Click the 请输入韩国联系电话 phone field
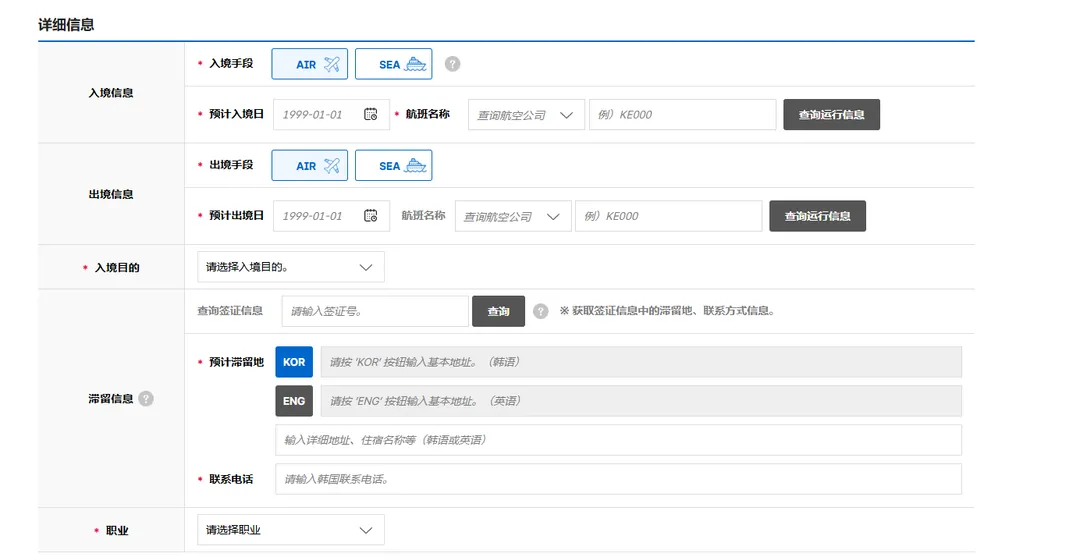The height and width of the screenshot is (560, 1080). click(619, 479)
